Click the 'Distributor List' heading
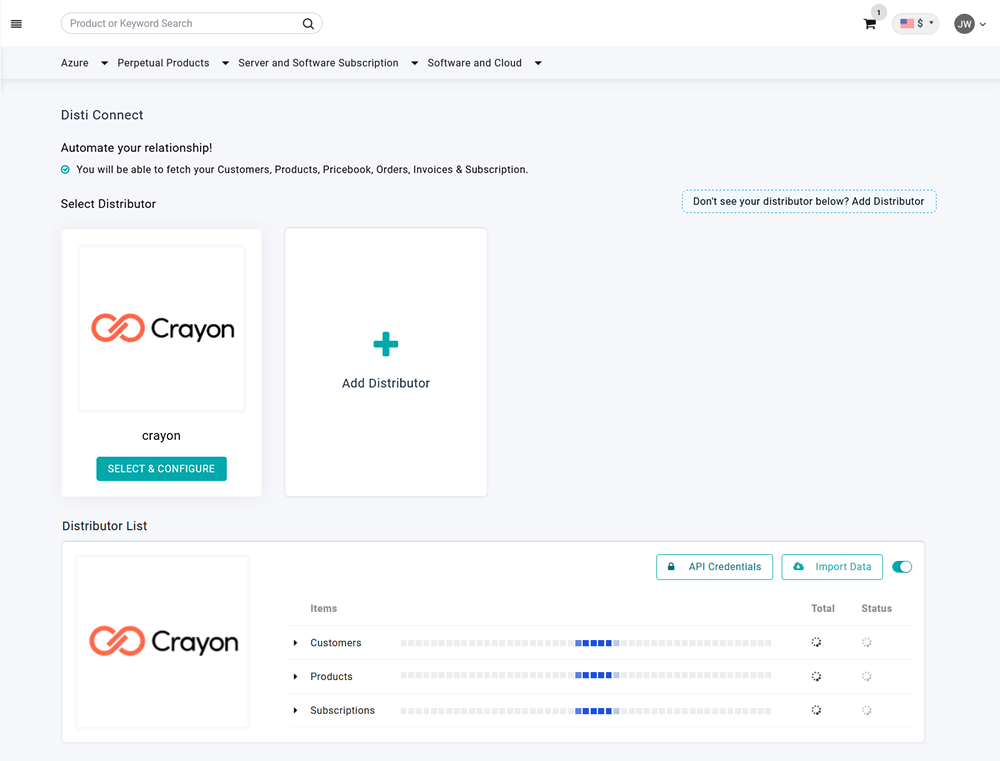The height and width of the screenshot is (761, 1000). (x=105, y=526)
